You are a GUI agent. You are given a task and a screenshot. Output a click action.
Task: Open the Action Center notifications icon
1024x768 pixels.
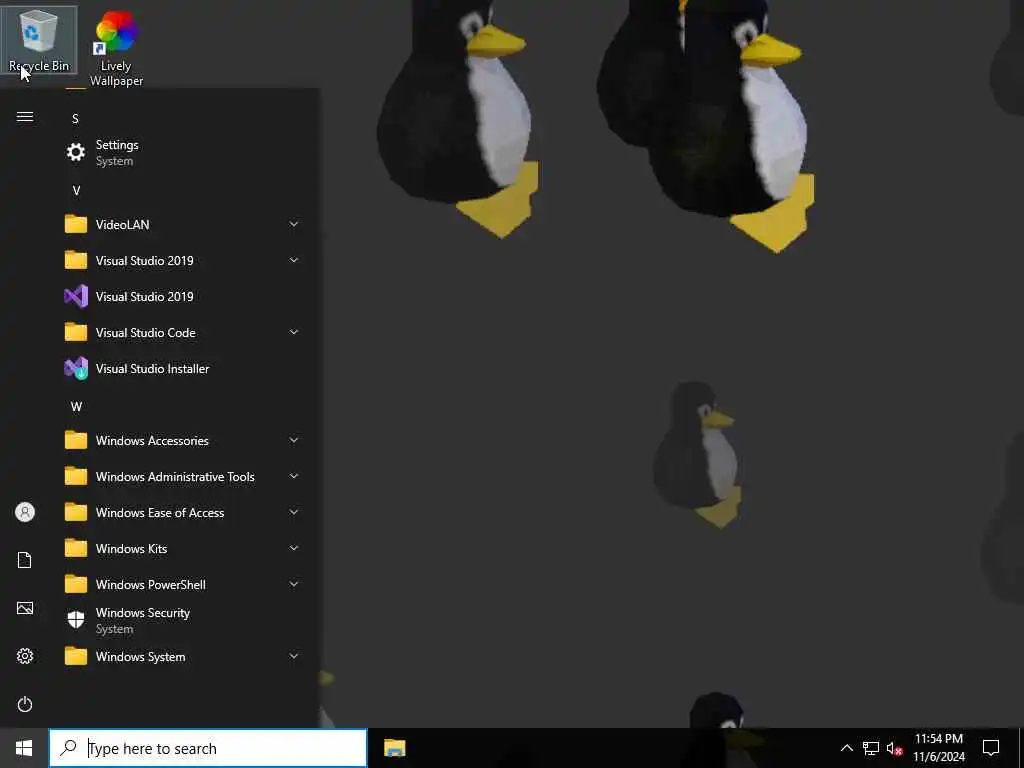tap(991, 748)
